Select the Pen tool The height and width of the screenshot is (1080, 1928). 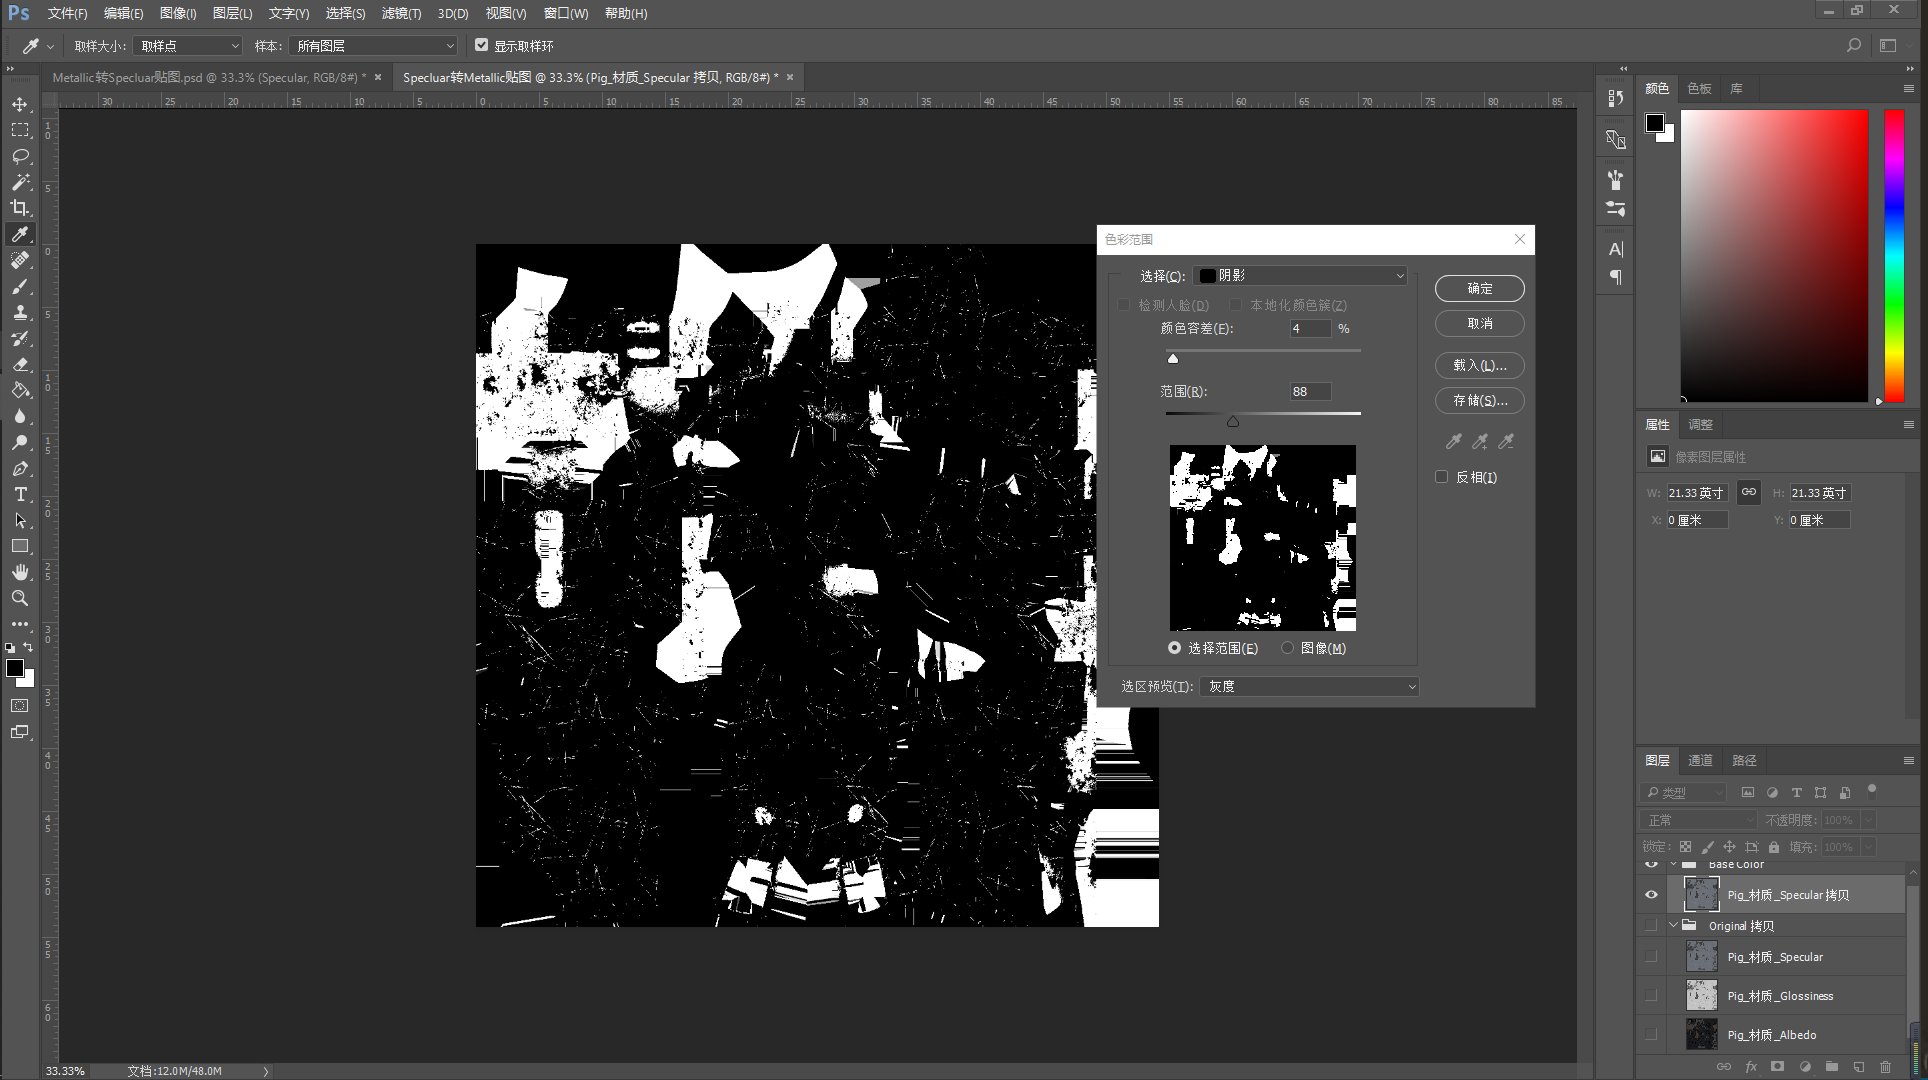(x=20, y=468)
